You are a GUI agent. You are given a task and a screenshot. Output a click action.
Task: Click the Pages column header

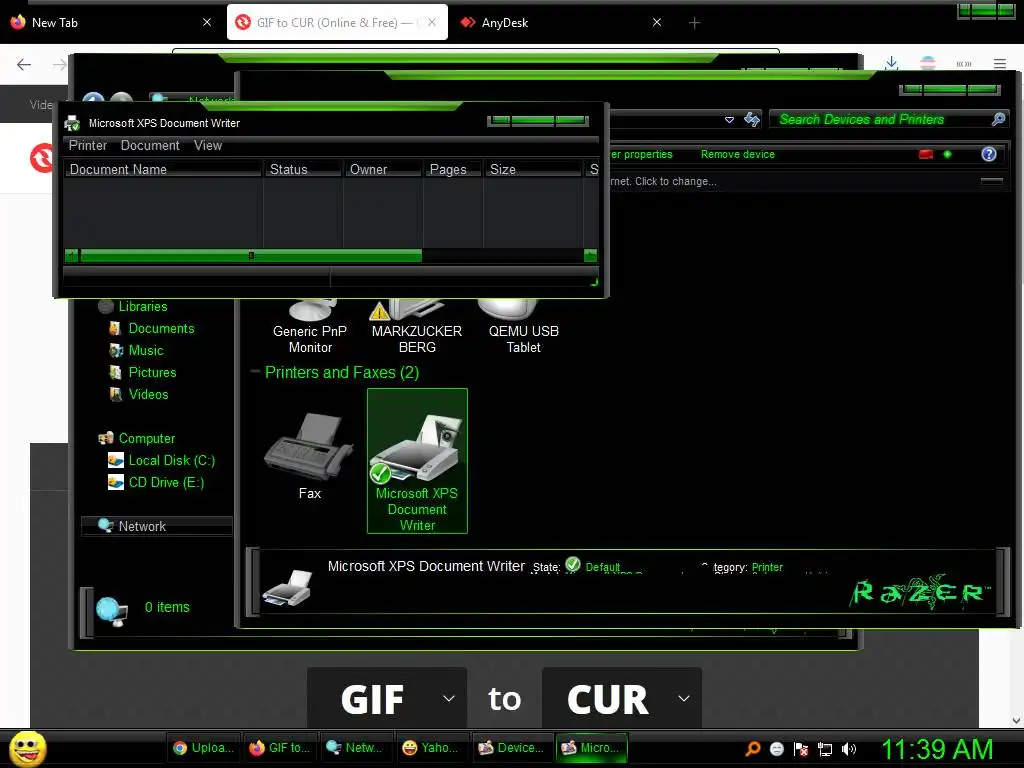[x=453, y=169]
